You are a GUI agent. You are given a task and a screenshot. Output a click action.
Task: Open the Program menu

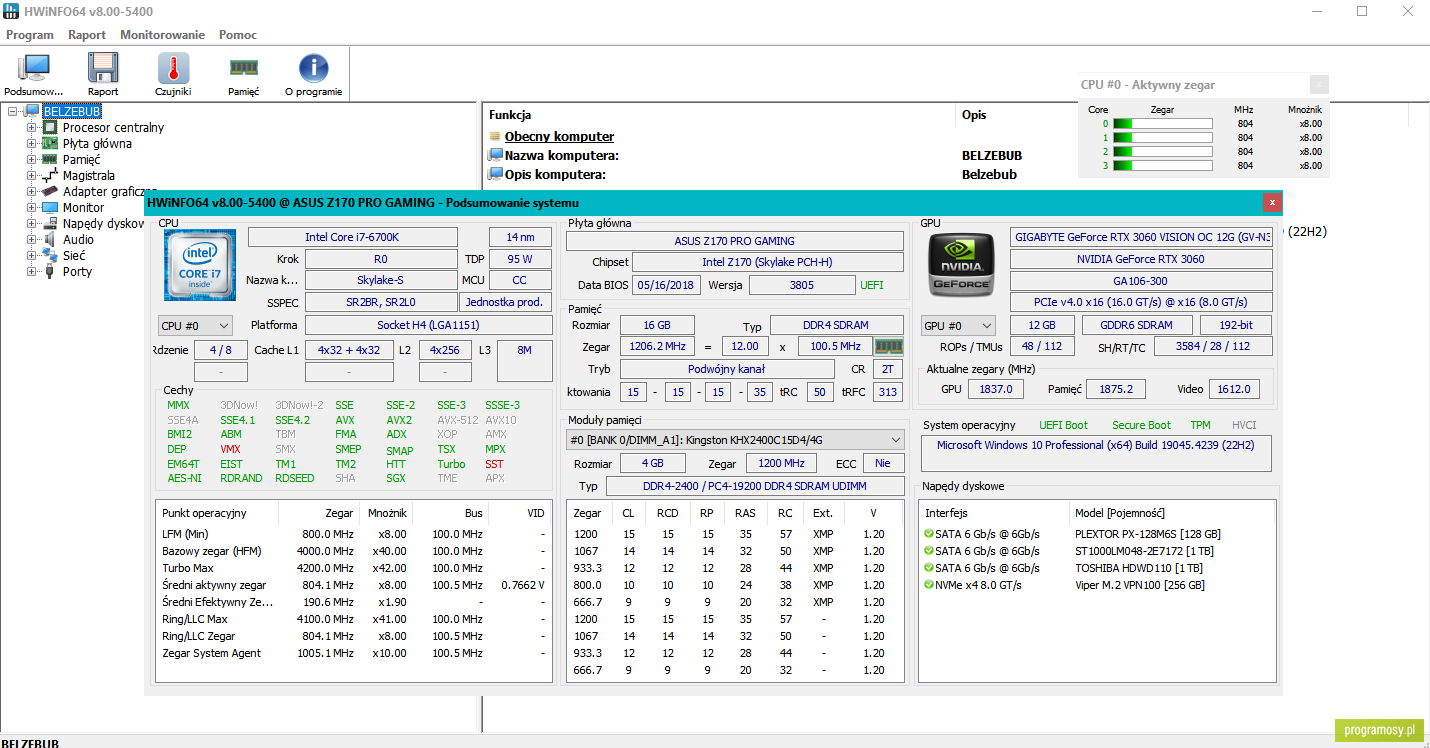coord(30,34)
